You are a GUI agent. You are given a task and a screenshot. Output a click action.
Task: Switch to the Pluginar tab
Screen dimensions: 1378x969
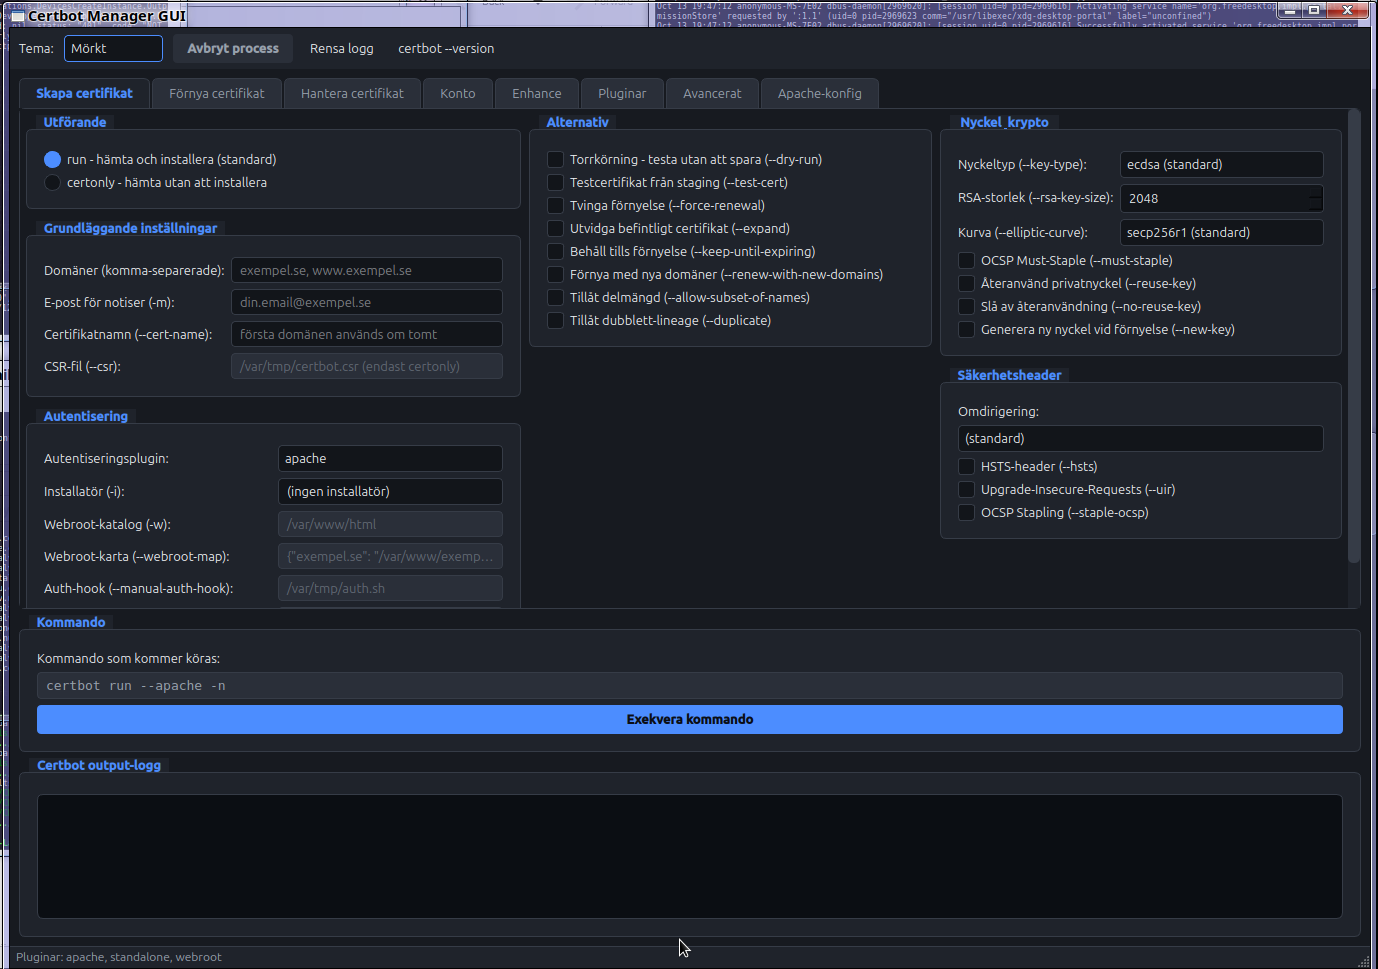(622, 93)
